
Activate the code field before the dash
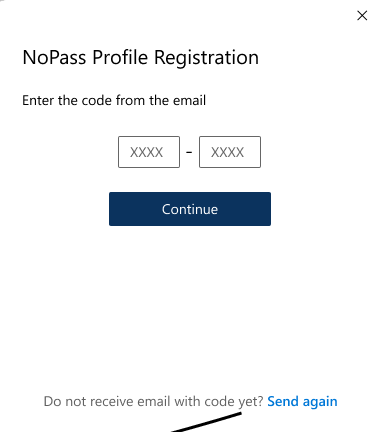[x=149, y=152]
